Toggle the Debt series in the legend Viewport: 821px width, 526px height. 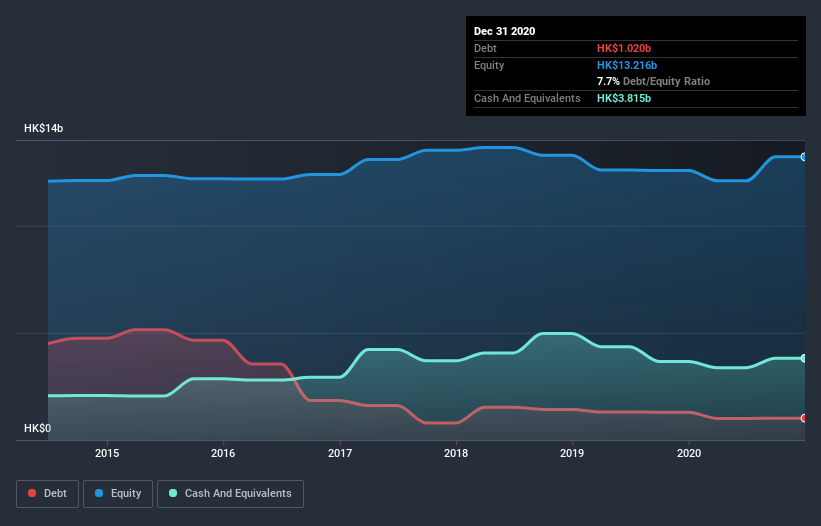click(x=48, y=494)
